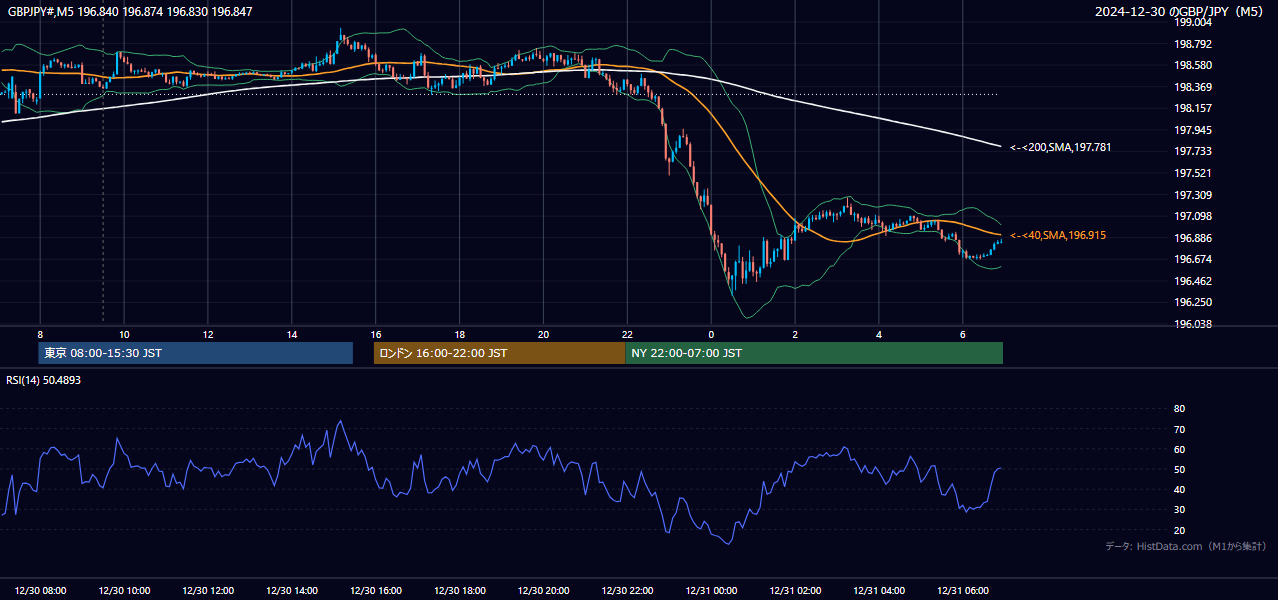
Task: Click the 12/30 08:00 date label
Action: 40,591
